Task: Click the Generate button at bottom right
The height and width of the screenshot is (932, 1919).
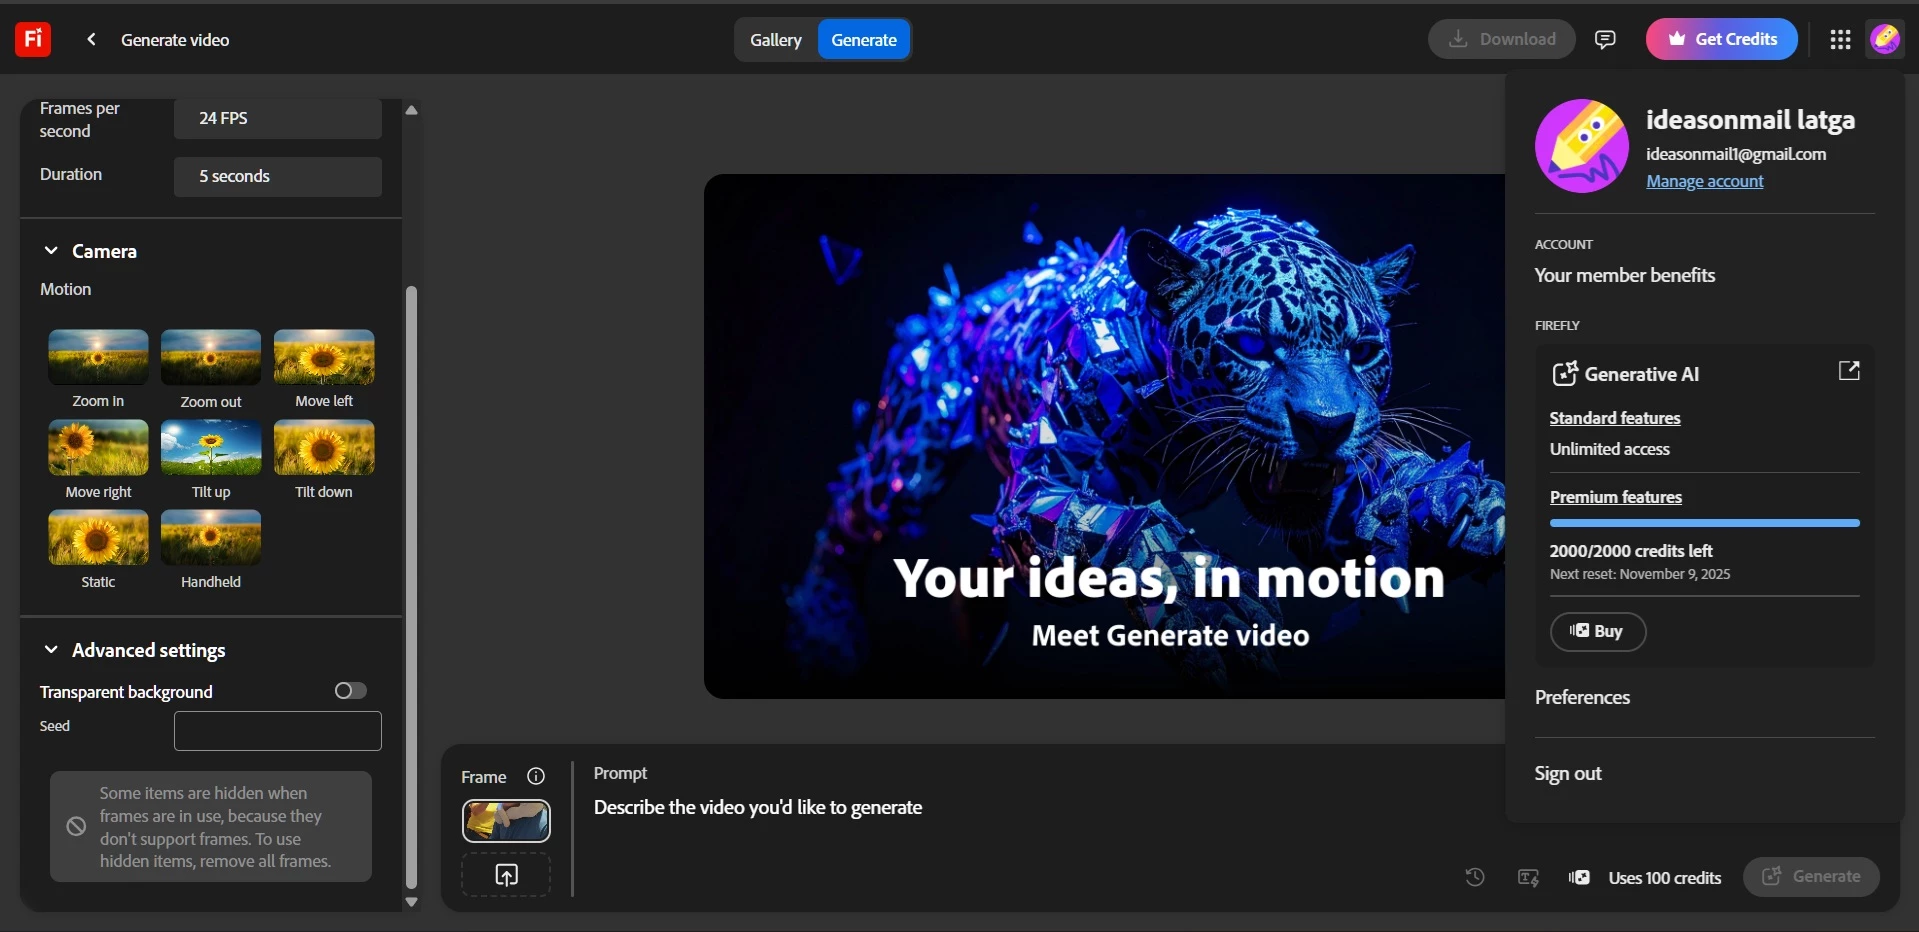Action: coord(1811,876)
